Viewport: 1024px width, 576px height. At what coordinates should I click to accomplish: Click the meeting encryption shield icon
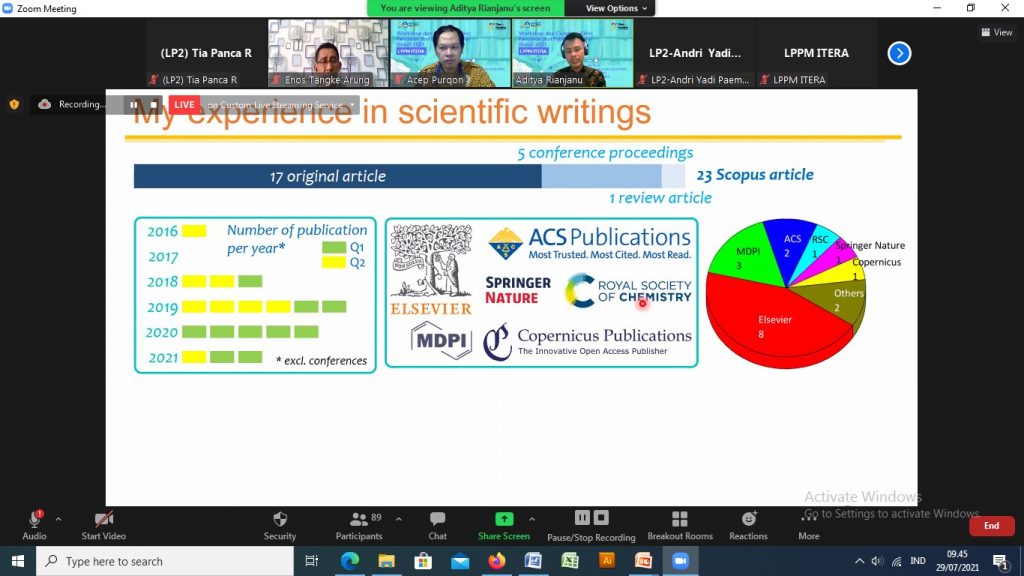click(x=14, y=104)
